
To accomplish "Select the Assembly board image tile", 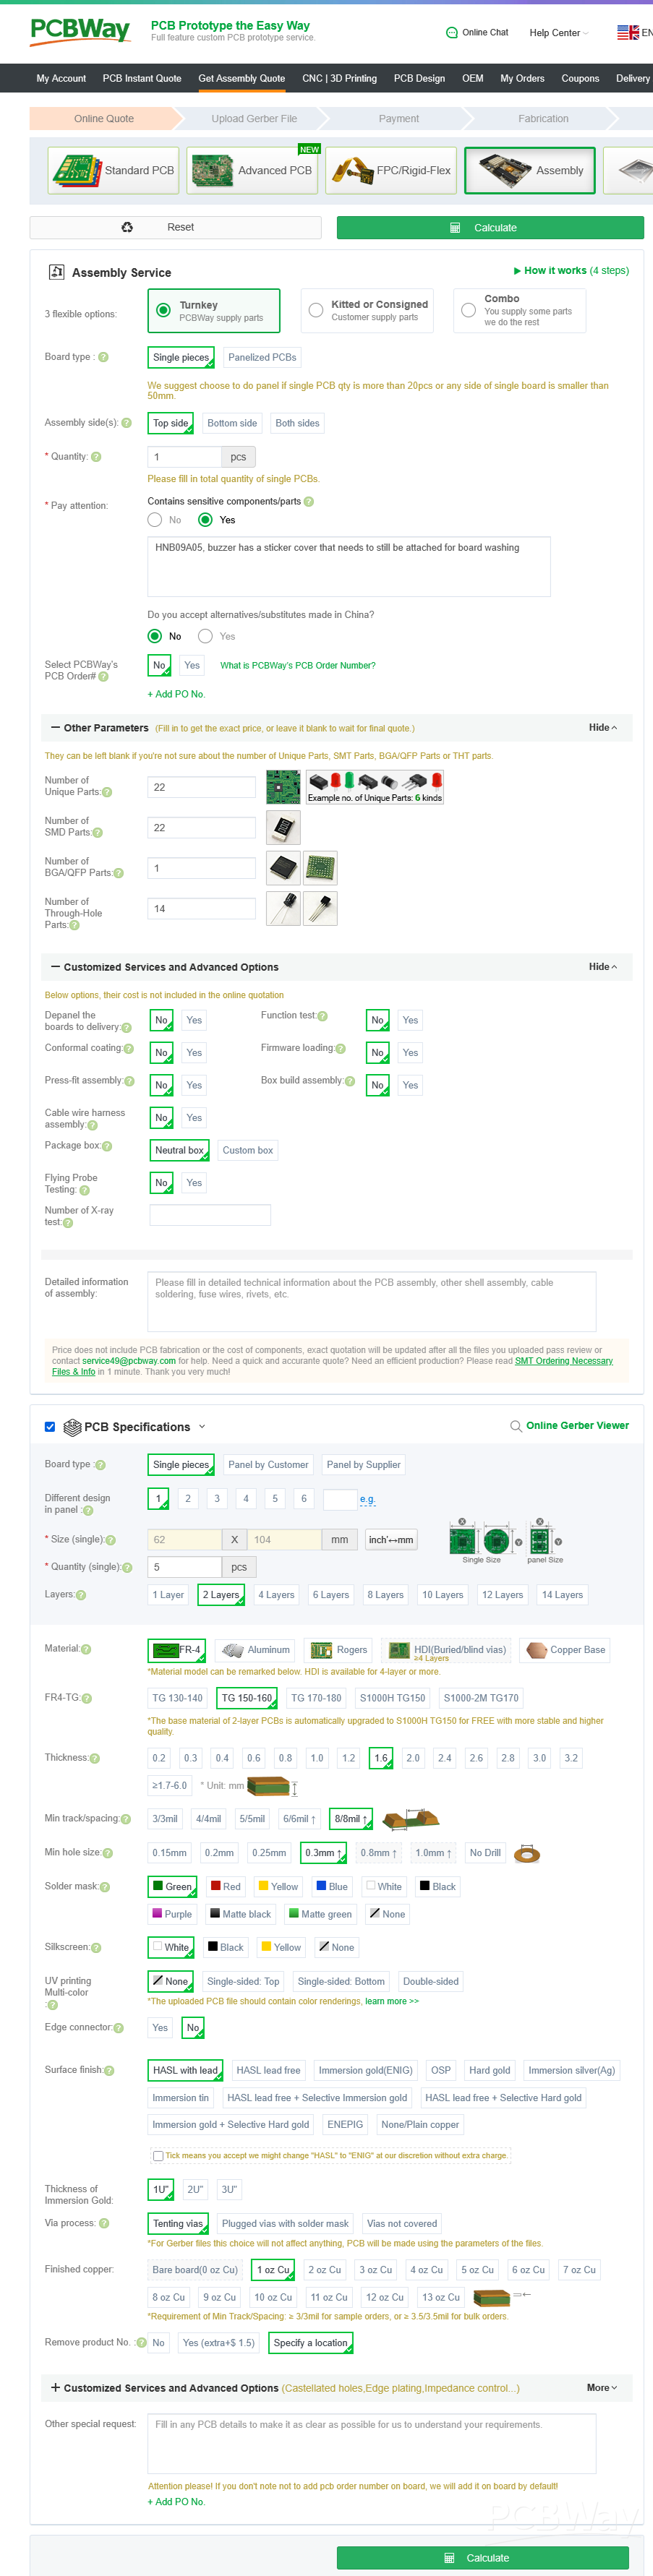I will [529, 170].
